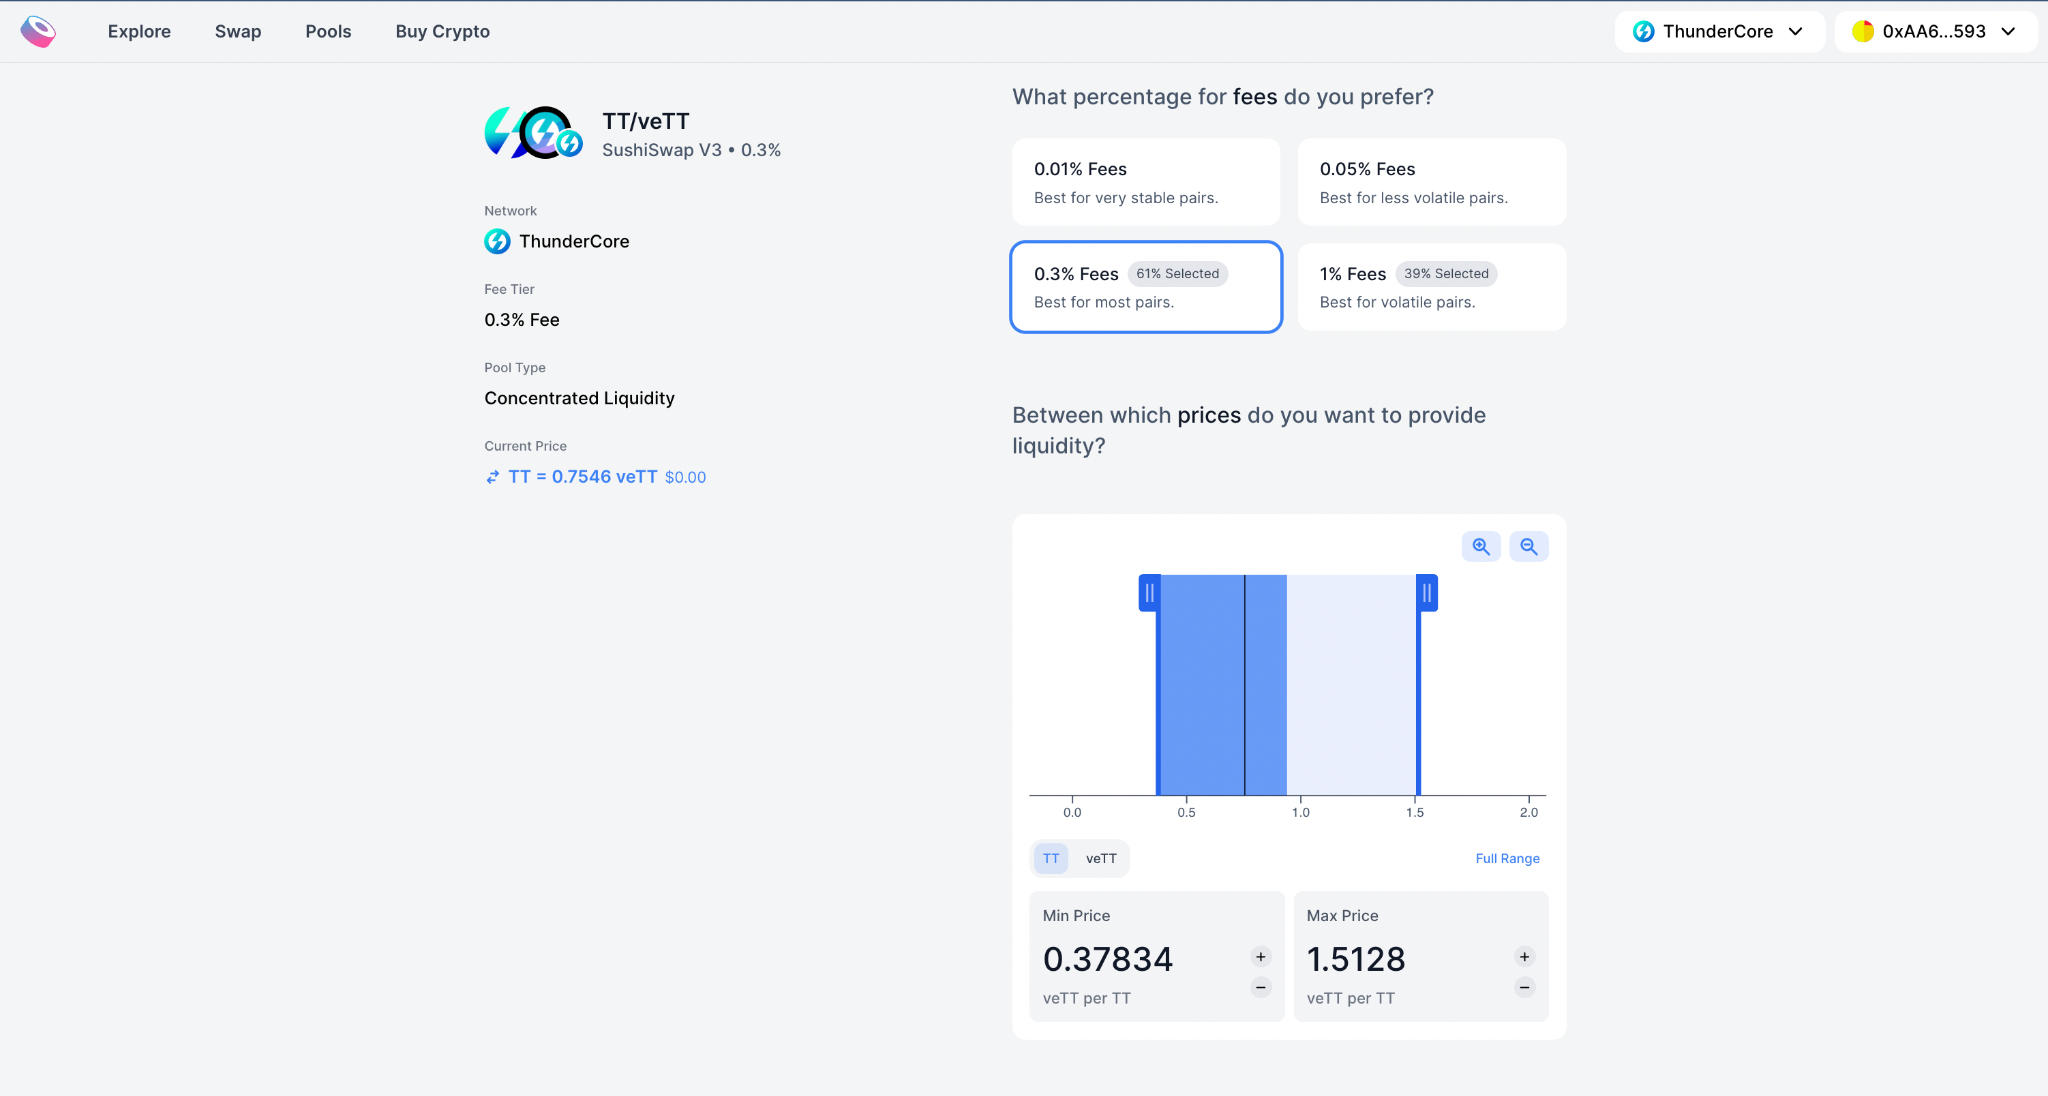Click the ThunderCore icon under Network label
This screenshot has height=1096, width=2048.
[x=497, y=241]
